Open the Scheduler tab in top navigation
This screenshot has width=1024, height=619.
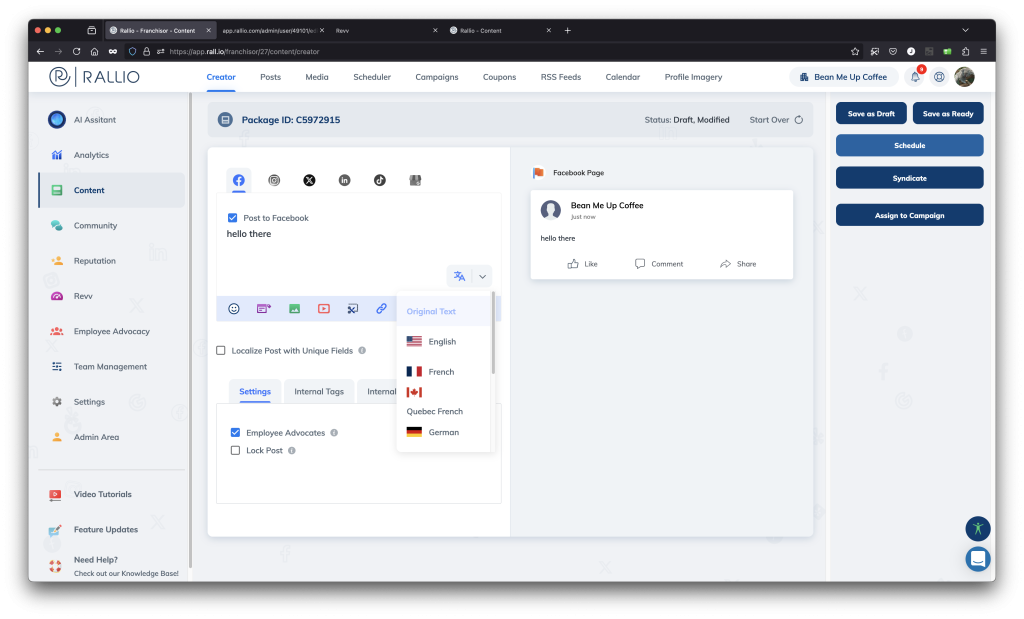pyautogui.click(x=372, y=77)
